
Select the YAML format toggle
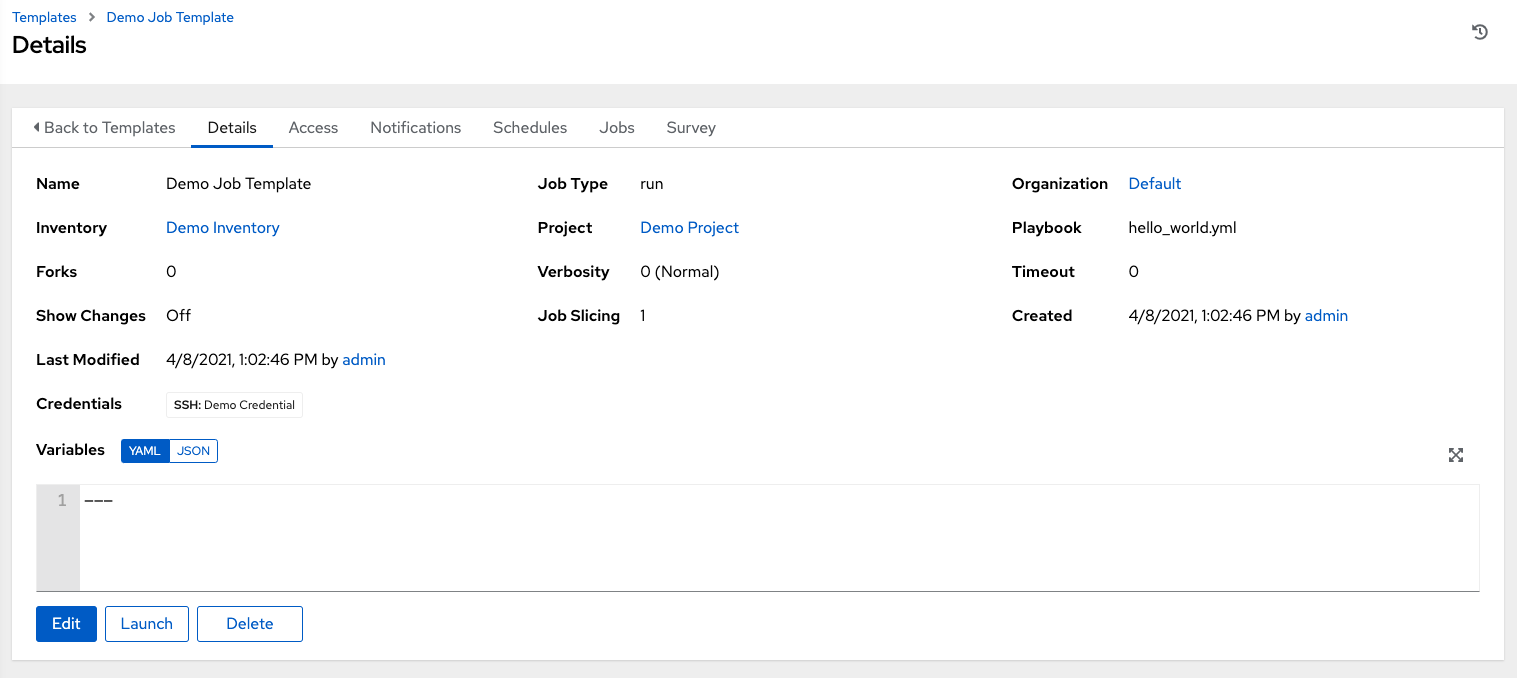[143, 450]
